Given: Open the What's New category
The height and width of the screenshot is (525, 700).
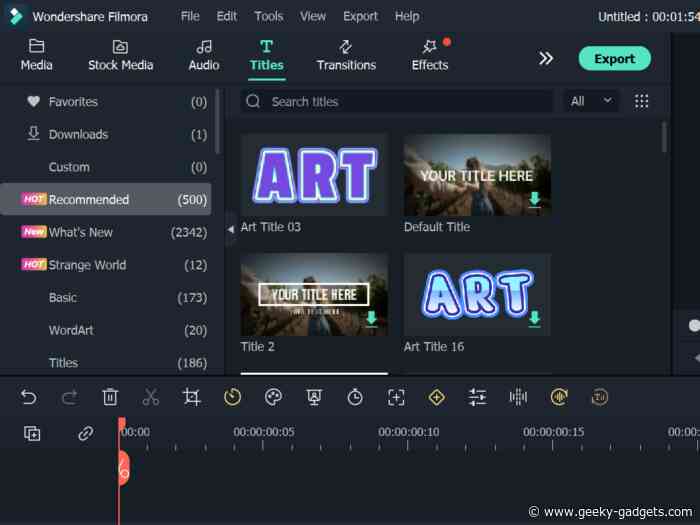Looking at the screenshot, I should click(x=106, y=232).
